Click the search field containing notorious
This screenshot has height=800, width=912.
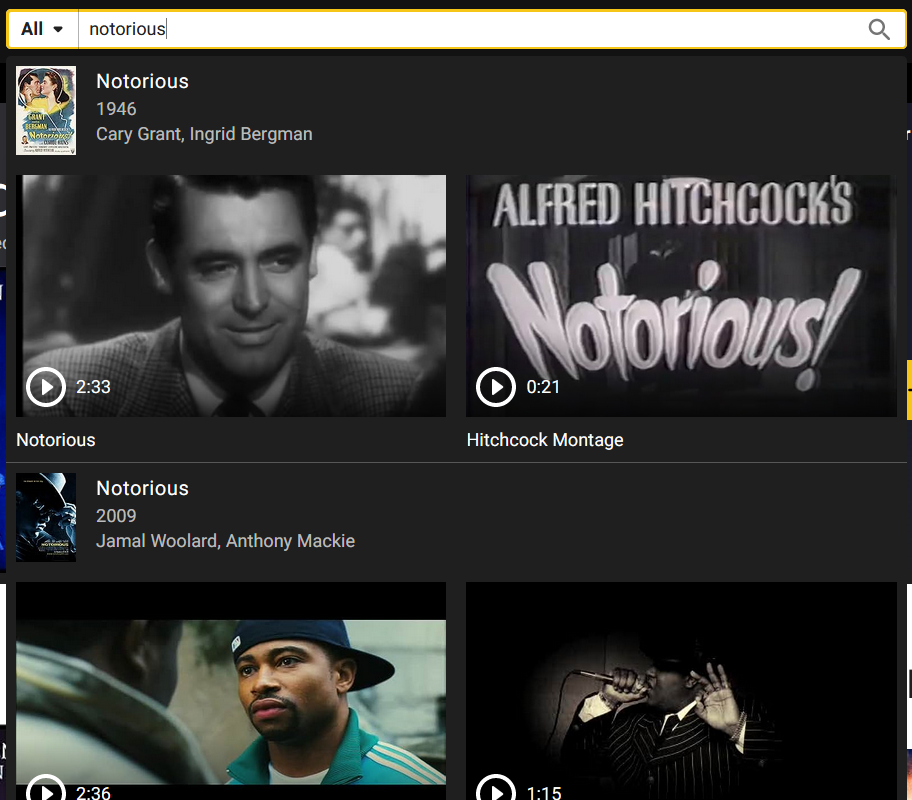[470, 29]
